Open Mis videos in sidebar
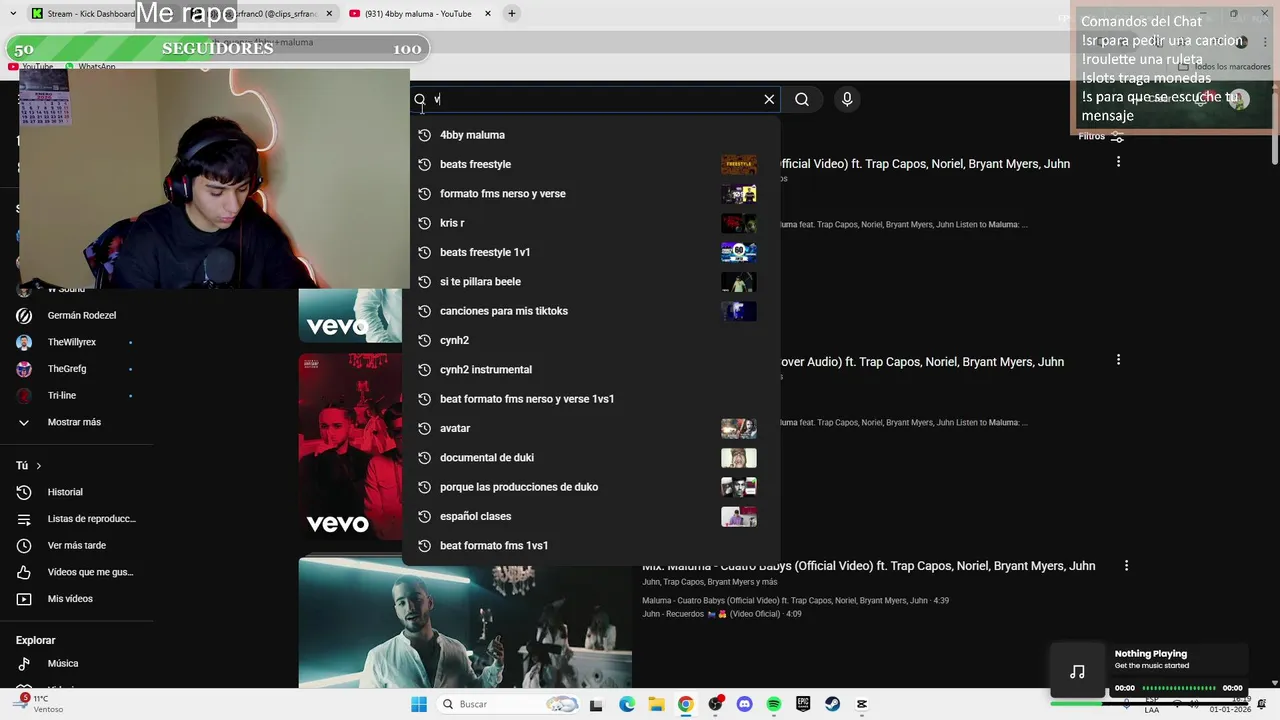 tap(76, 599)
